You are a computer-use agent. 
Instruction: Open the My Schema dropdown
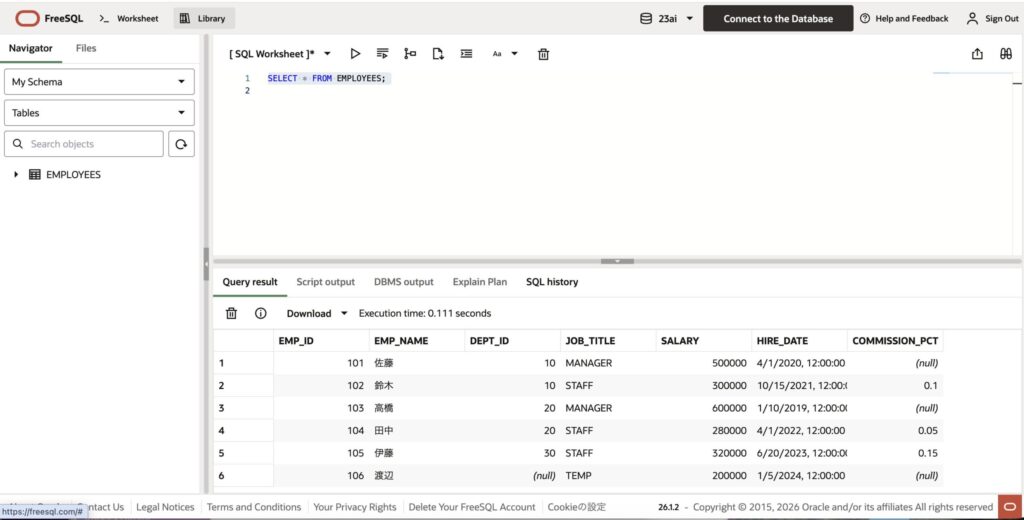tap(99, 82)
